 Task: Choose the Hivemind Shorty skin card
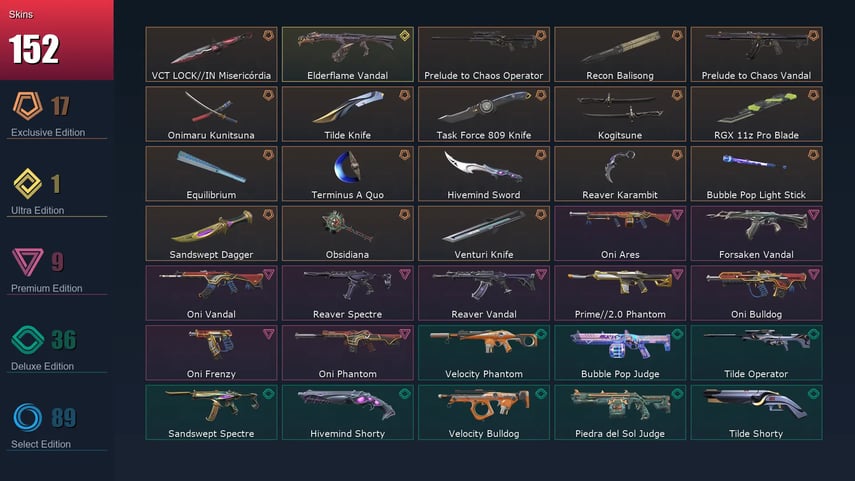[348, 413]
